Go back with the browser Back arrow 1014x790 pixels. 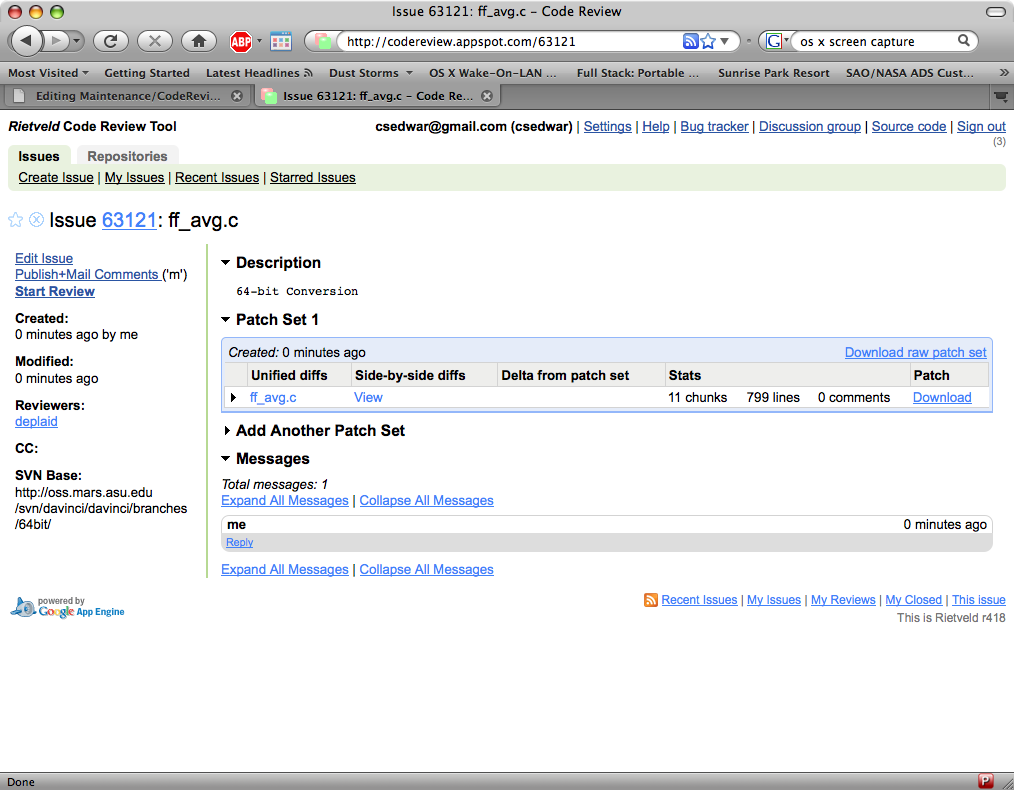[27, 41]
